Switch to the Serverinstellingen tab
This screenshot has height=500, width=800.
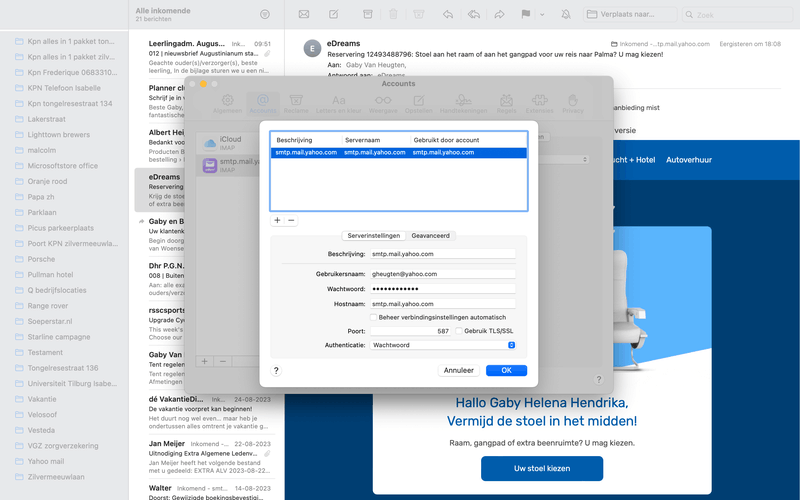point(373,236)
